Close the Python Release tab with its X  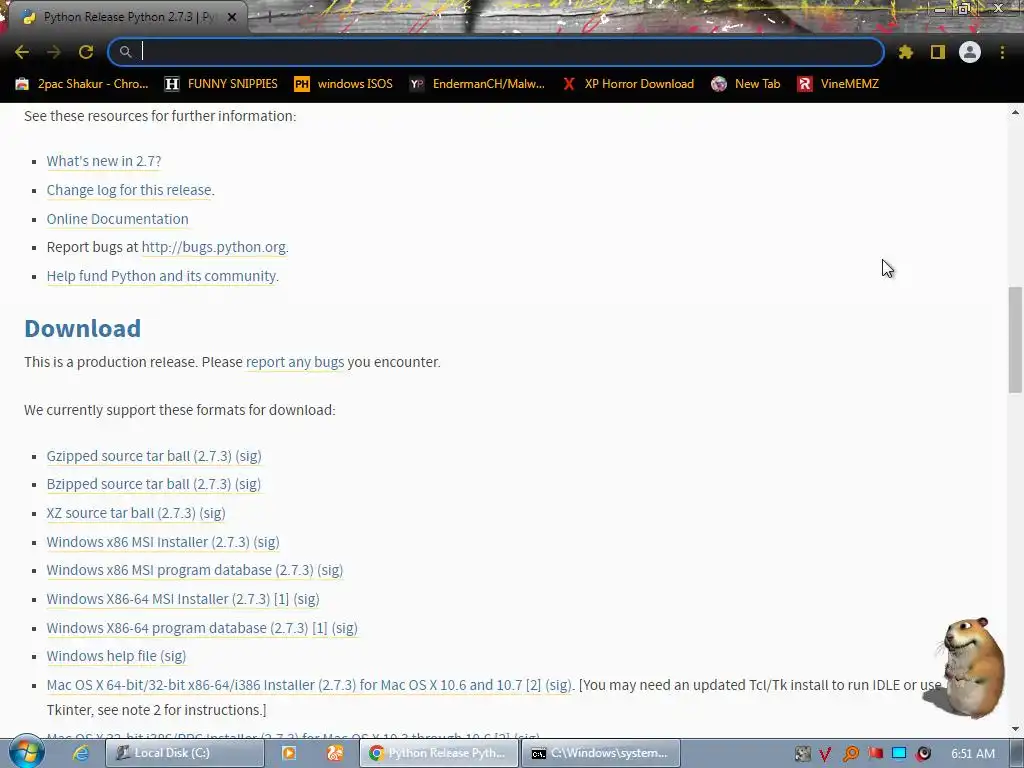tap(232, 17)
